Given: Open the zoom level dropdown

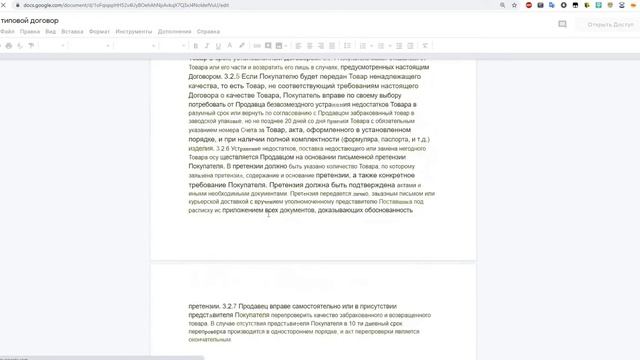Looking at the screenshot, I should point(52,46).
